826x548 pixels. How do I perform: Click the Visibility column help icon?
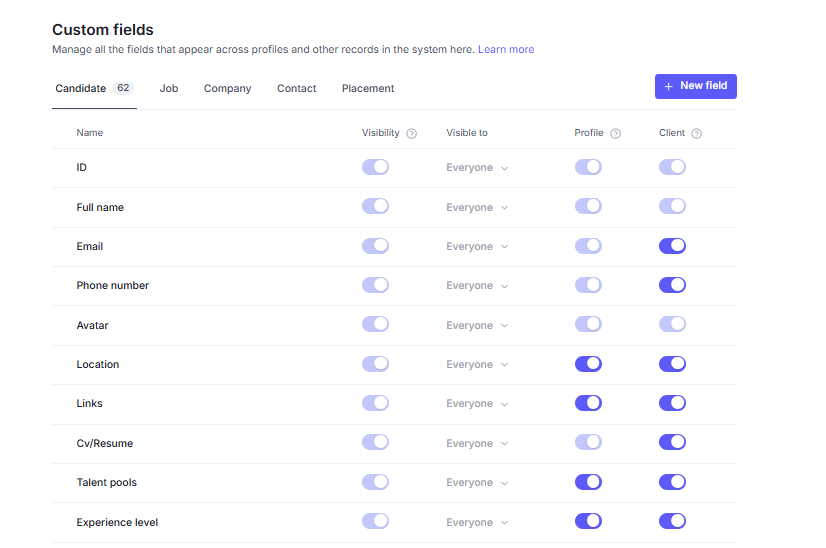point(412,134)
